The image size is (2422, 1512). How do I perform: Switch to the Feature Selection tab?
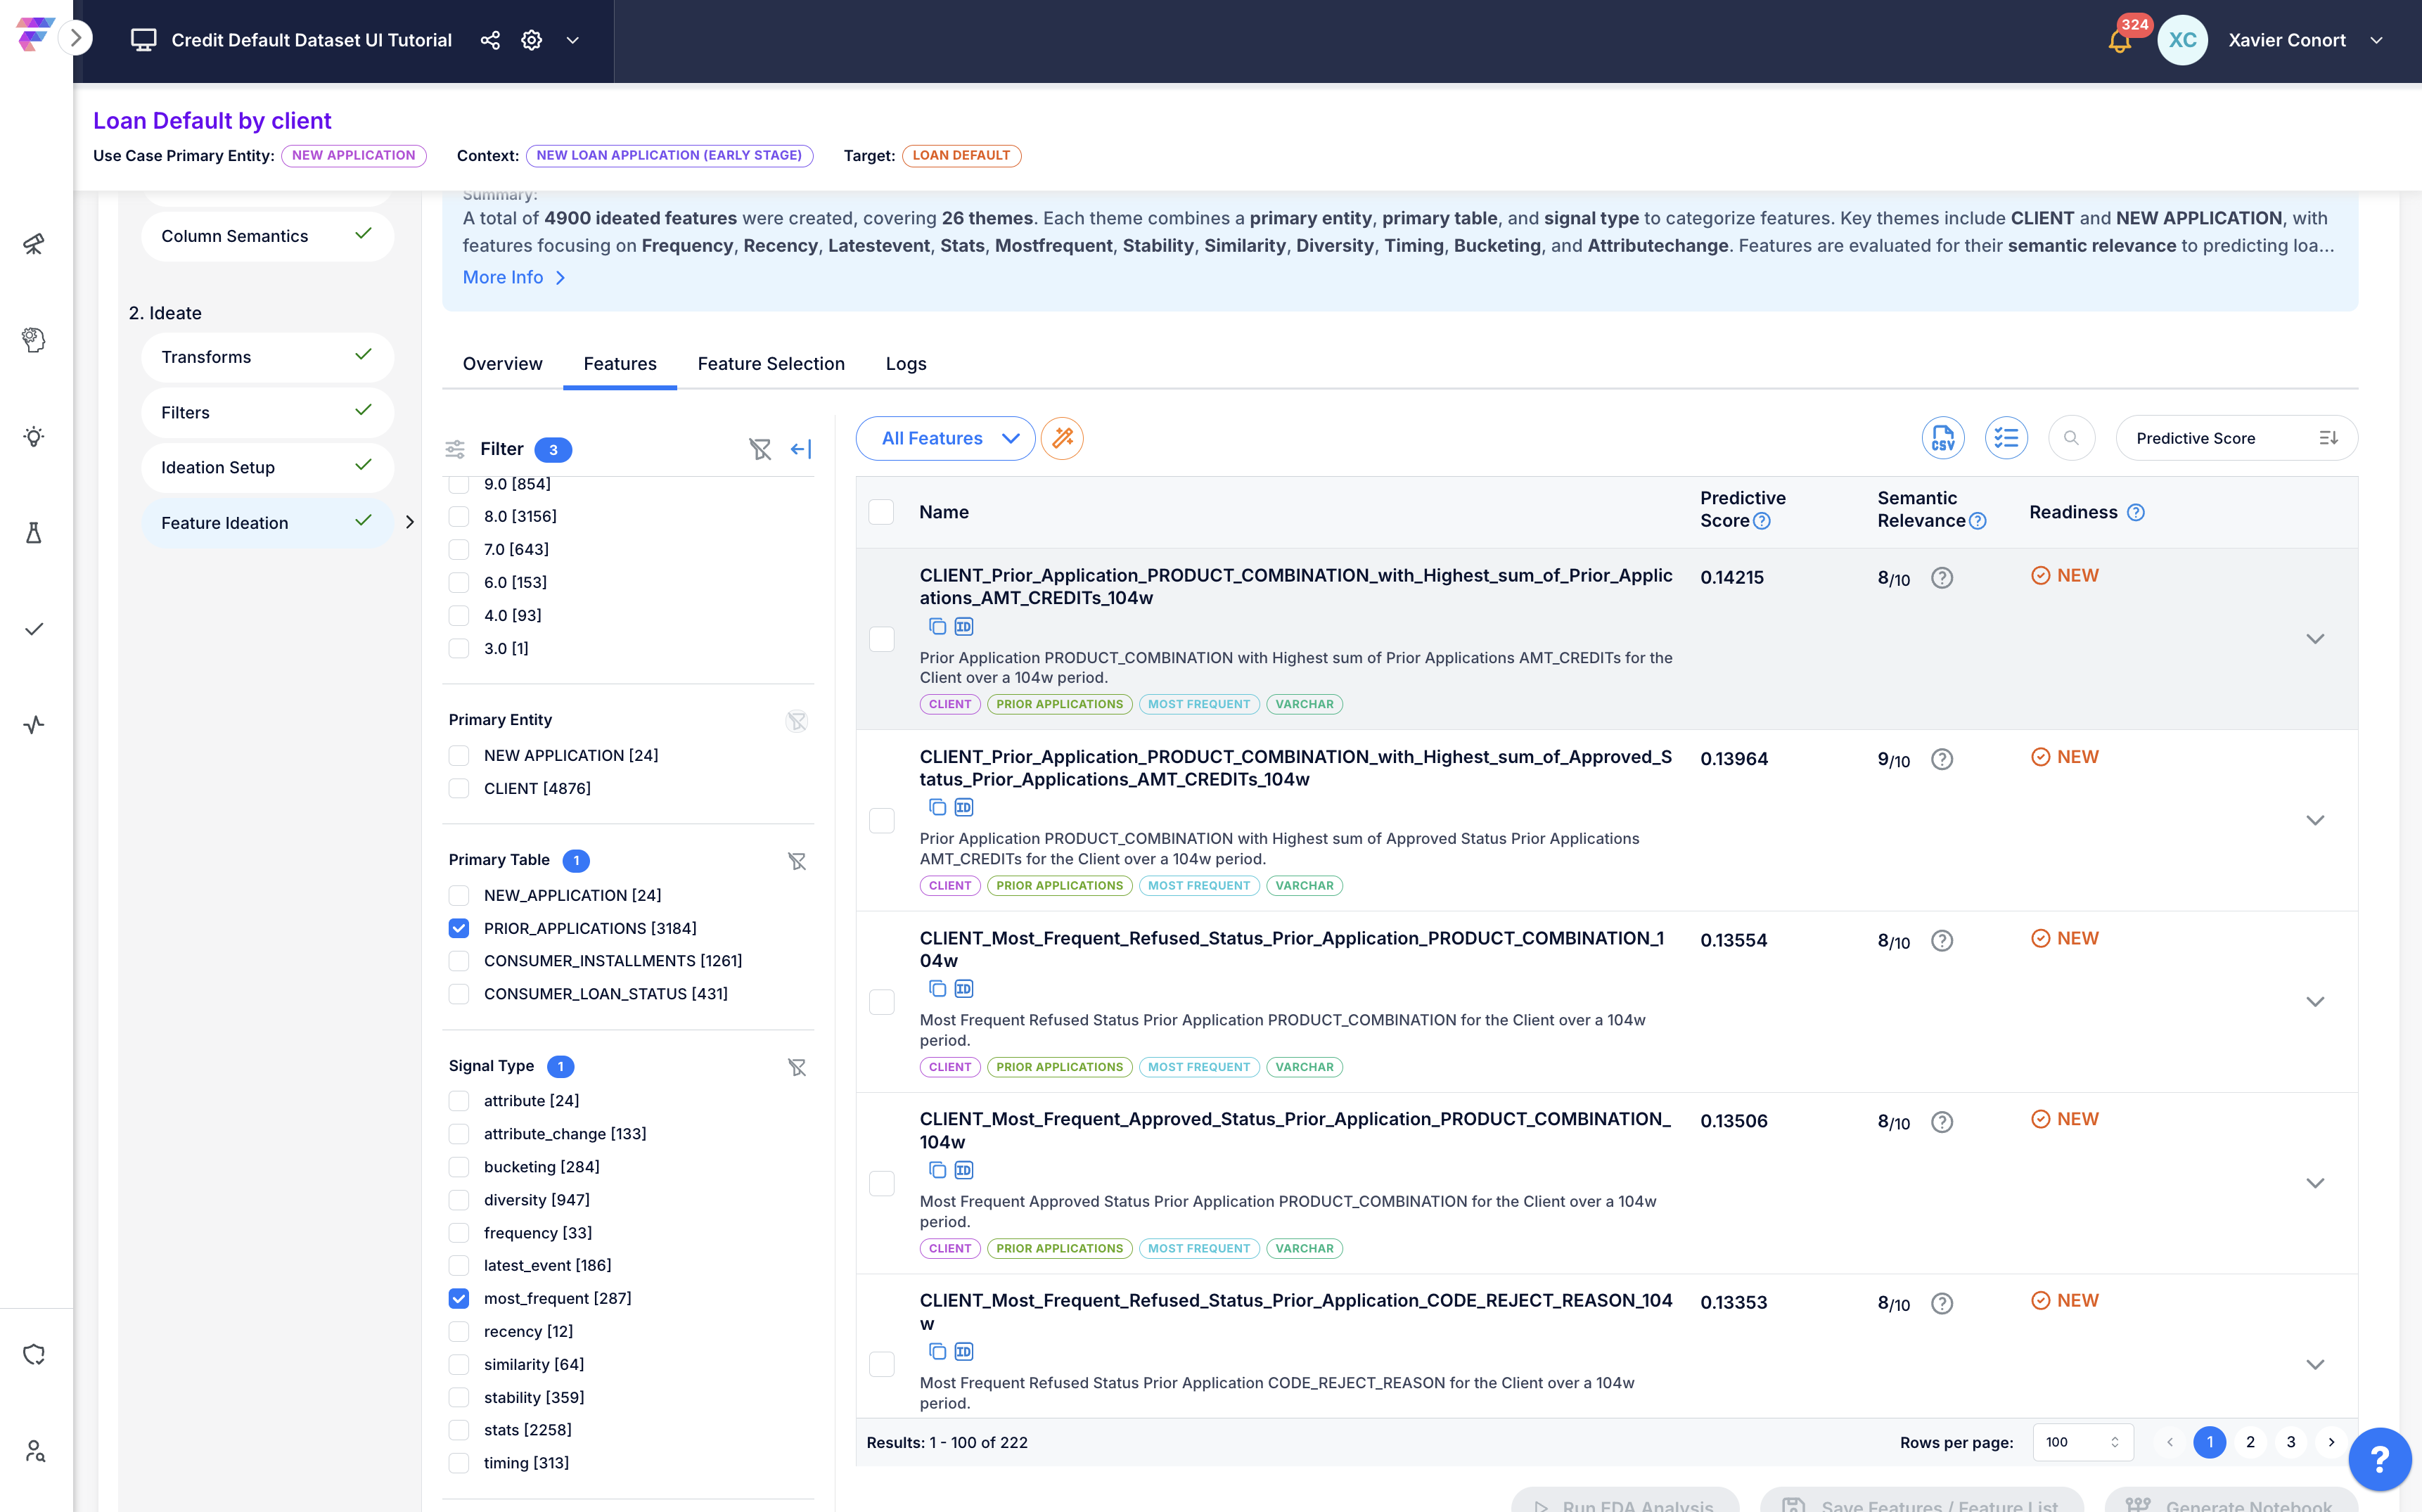[771, 364]
